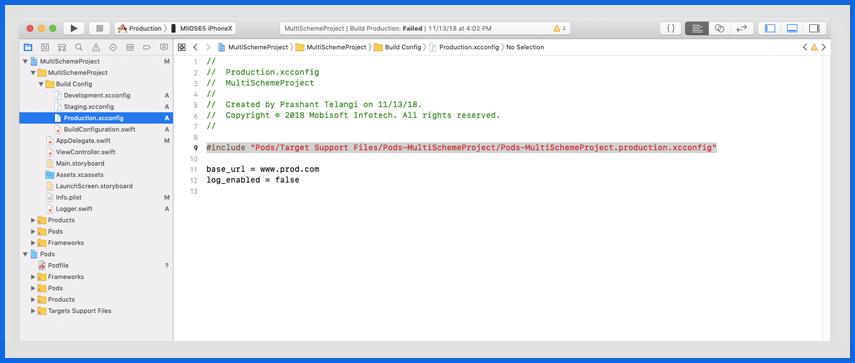
Task: Show the project navigator tab
Action: 28,47
